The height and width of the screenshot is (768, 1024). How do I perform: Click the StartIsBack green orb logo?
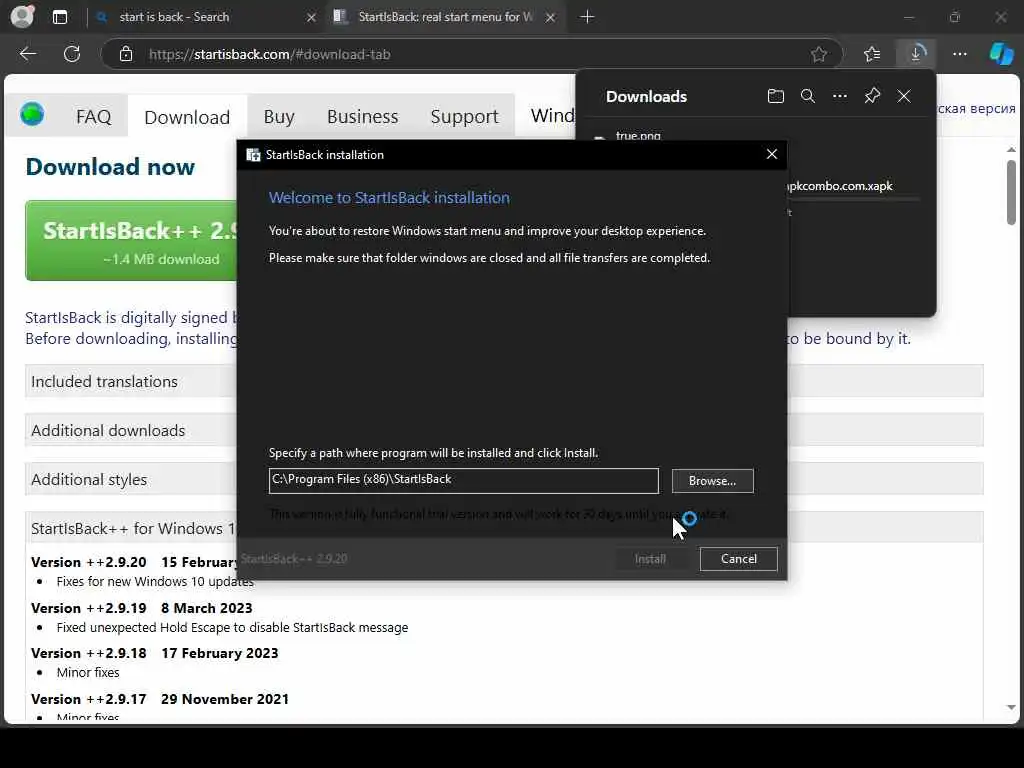point(32,114)
